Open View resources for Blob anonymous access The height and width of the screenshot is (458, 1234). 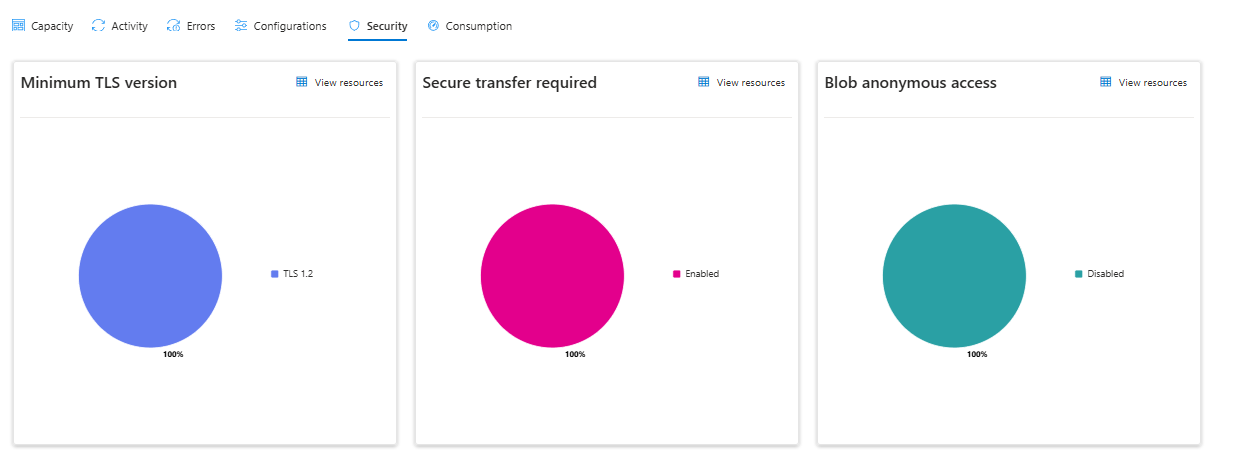(x=1143, y=82)
